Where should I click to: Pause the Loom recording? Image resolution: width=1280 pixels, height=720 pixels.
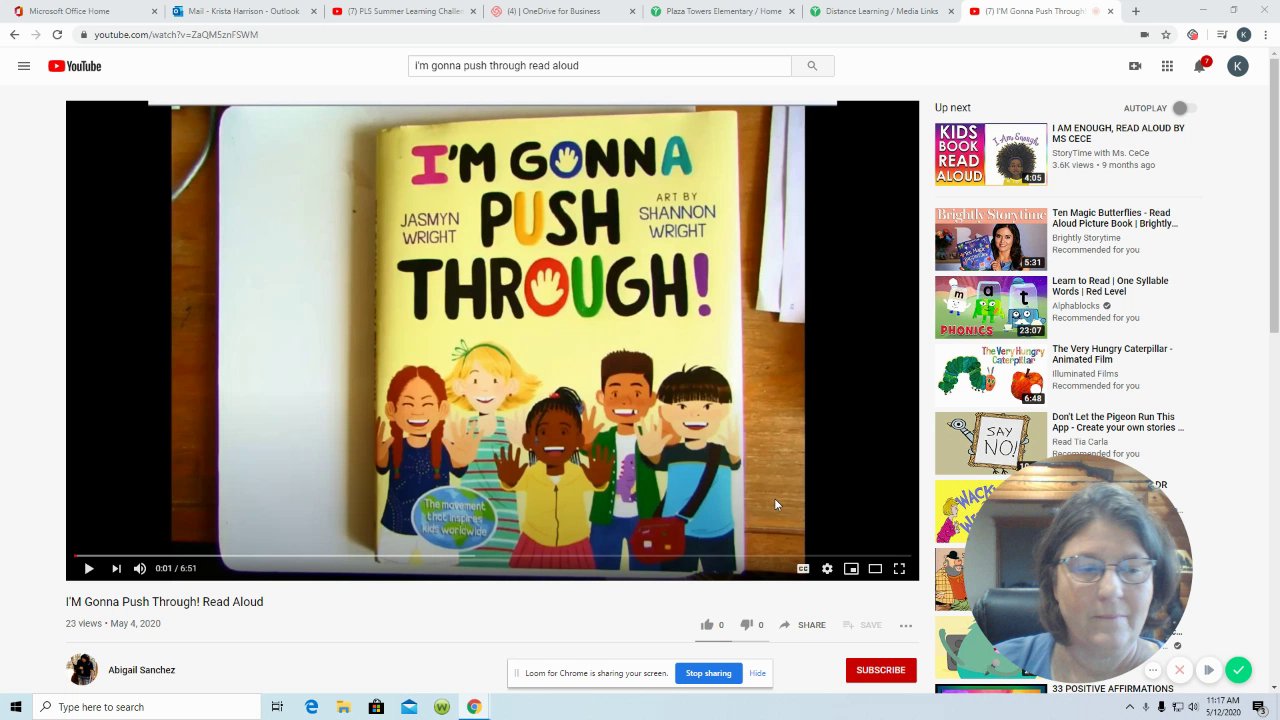coord(1208,670)
